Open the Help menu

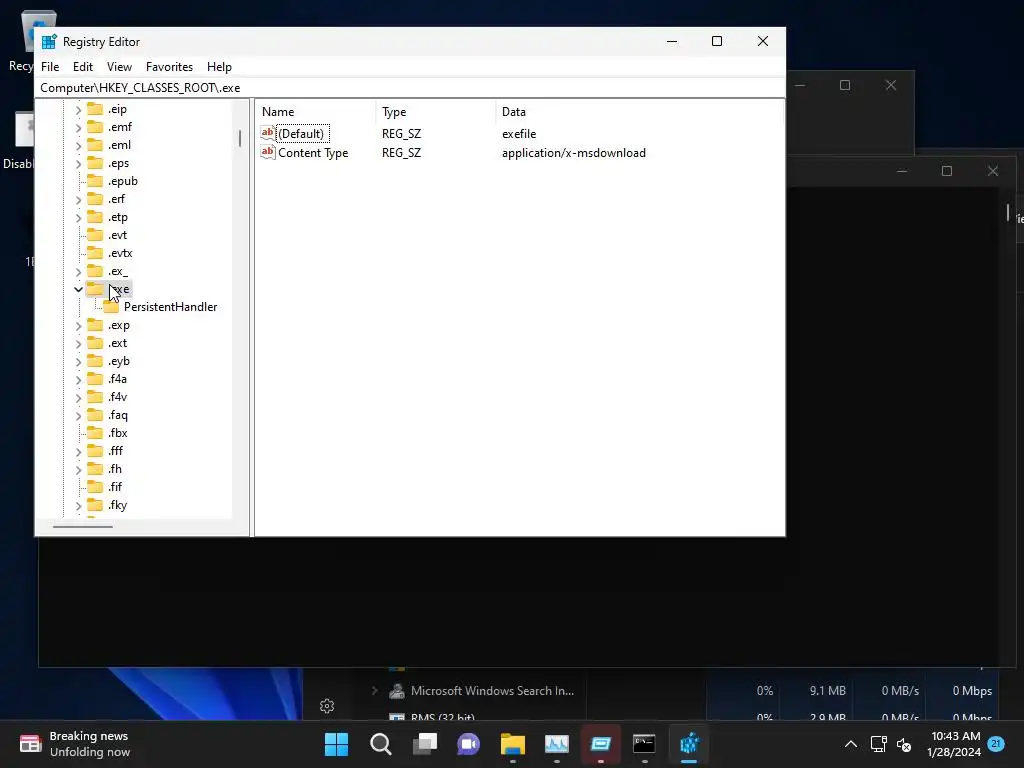219,67
